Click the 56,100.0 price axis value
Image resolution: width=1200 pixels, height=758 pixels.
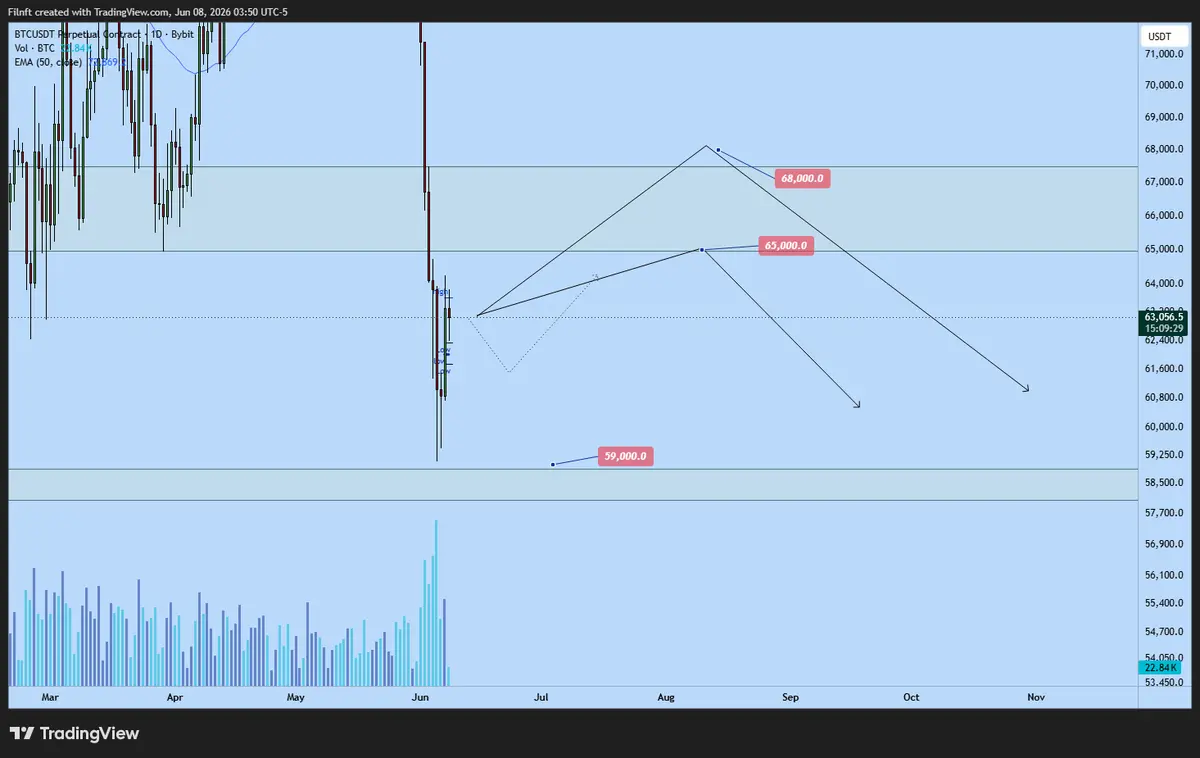coord(1163,575)
